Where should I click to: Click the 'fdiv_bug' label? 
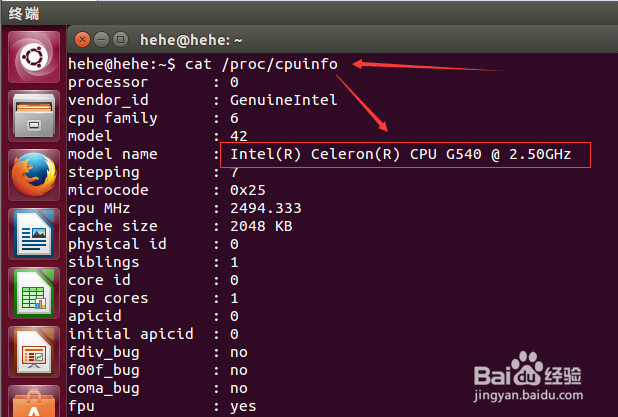point(104,352)
